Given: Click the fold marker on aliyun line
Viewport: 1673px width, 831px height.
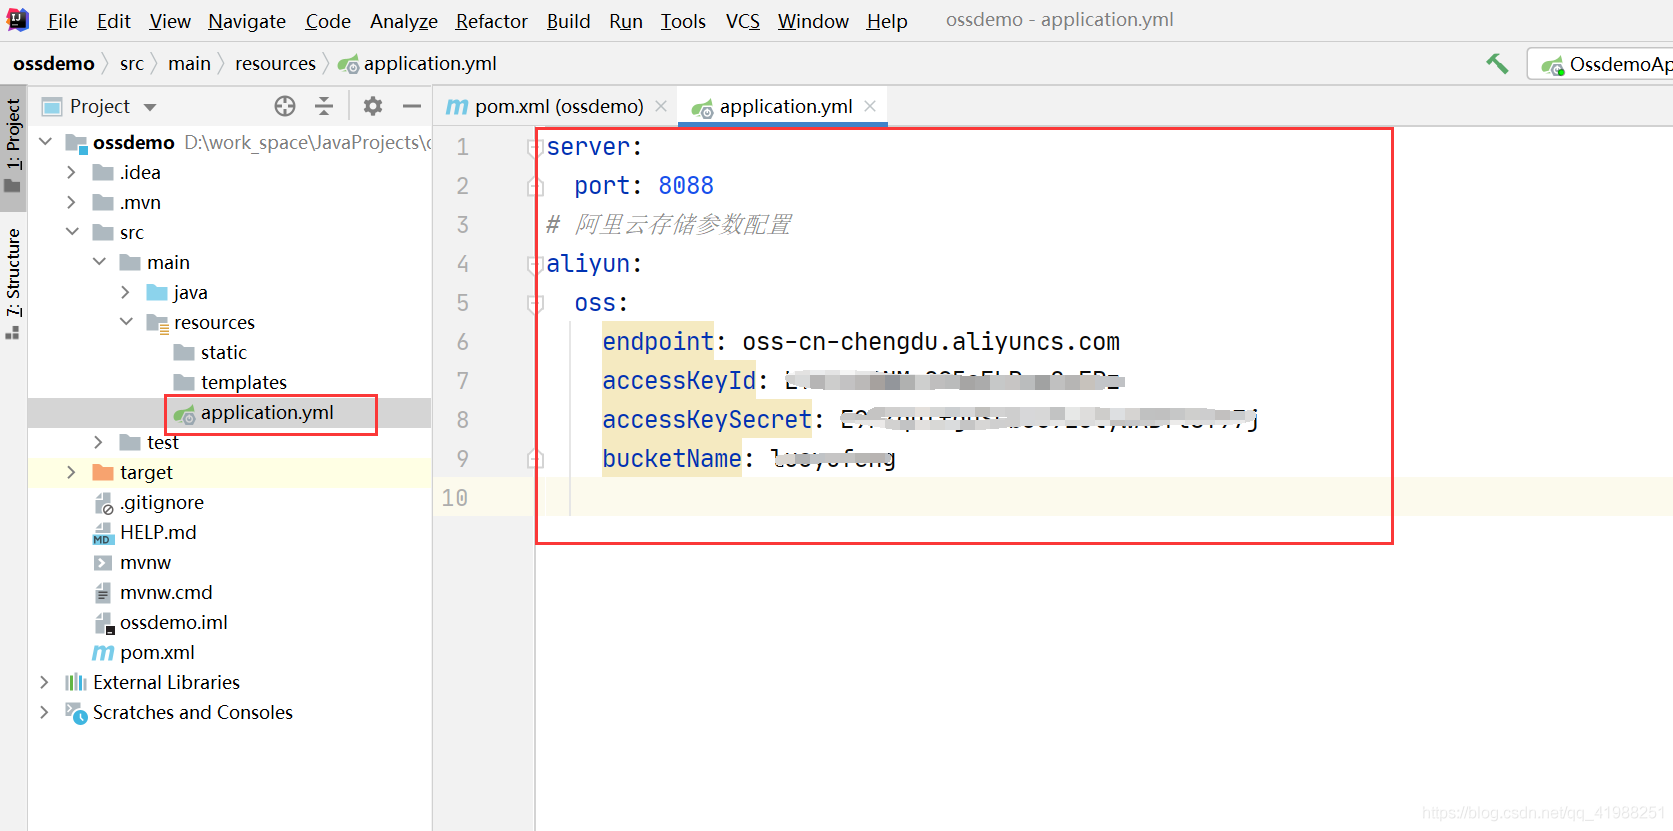Looking at the screenshot, I should click(535, 265).
